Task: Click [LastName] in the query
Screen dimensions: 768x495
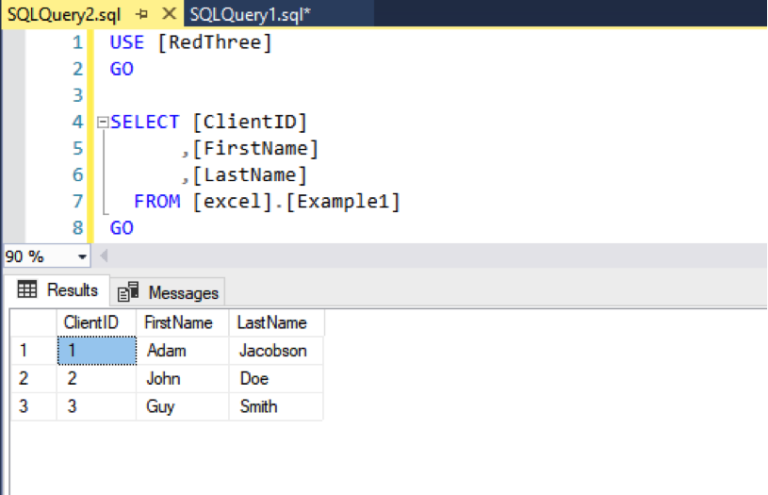Action: click(250, 175)
